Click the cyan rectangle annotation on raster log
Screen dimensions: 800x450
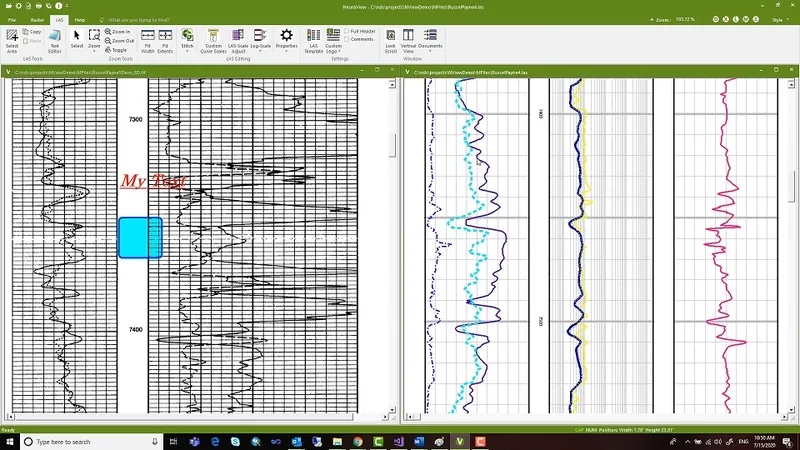pos(140,238)
